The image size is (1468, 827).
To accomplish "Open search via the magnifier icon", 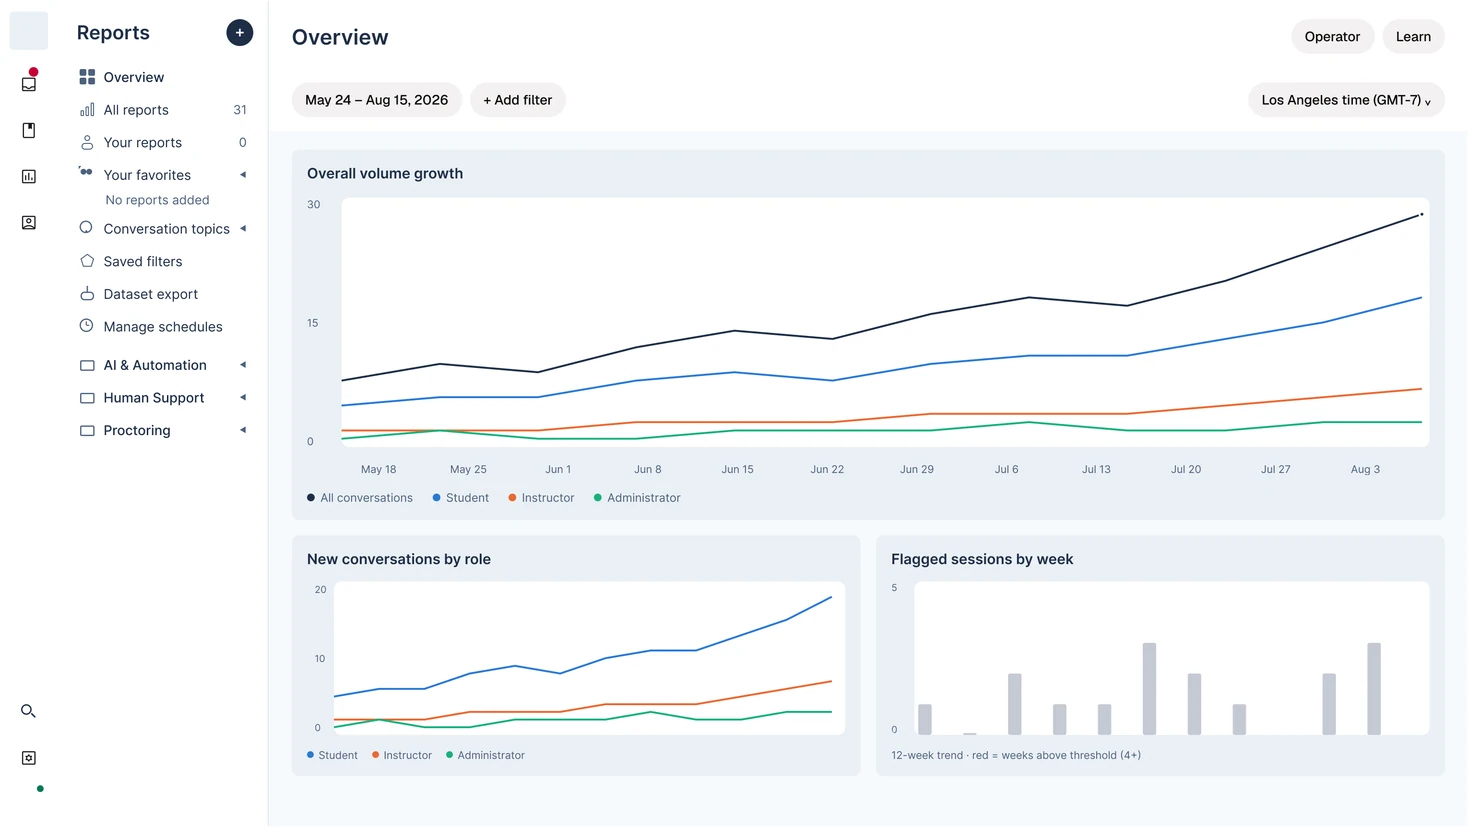I will 29,711.
